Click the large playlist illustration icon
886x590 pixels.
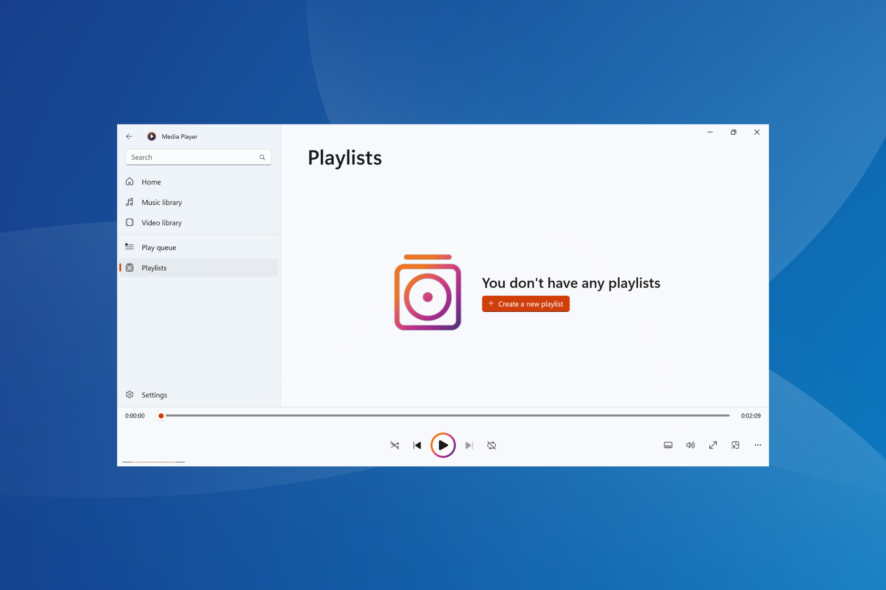(x=428, y=292)
